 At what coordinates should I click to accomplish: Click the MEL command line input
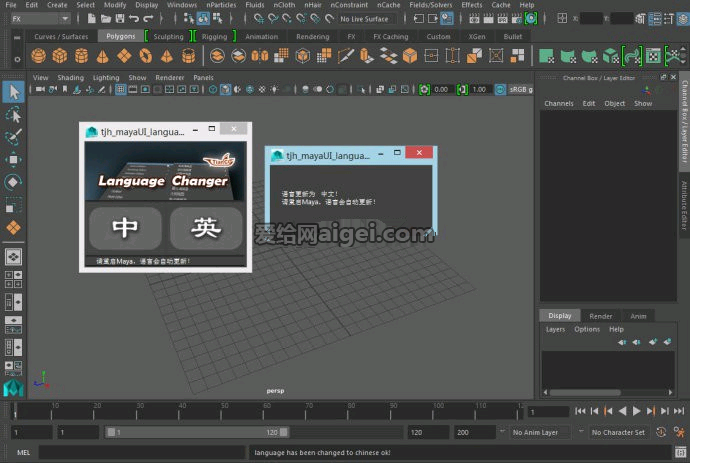(142, 452)
